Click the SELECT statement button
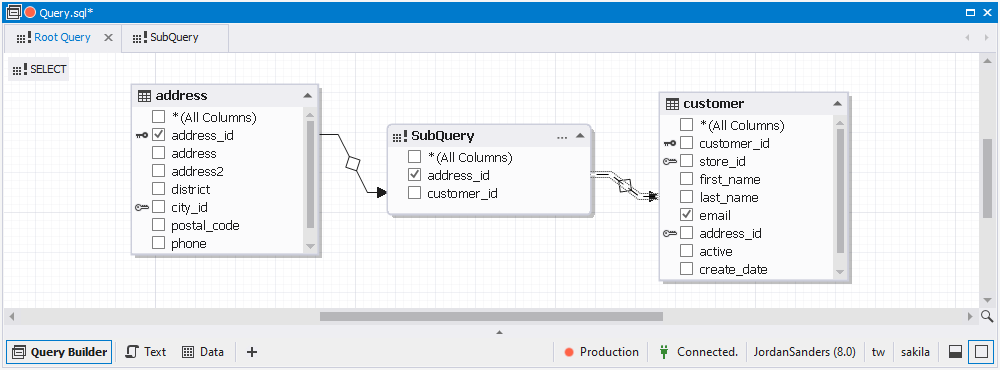 pyautogui.click(x=39, y=70)
